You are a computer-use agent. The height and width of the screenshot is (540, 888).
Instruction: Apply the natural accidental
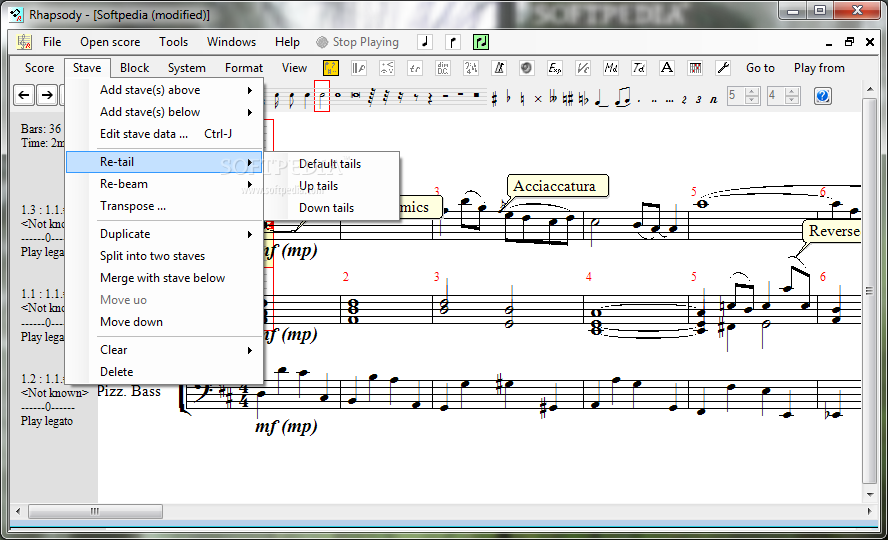click(522, 98)
